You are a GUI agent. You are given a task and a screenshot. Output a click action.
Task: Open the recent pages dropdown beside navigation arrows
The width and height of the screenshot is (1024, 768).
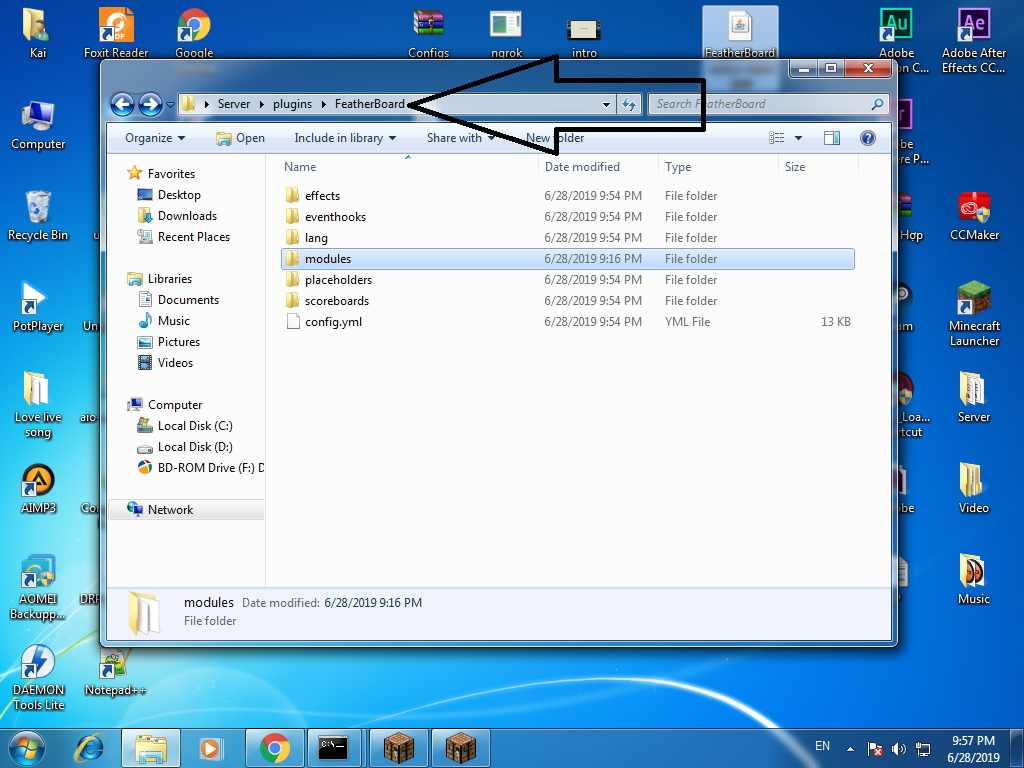tap(170, 104)
